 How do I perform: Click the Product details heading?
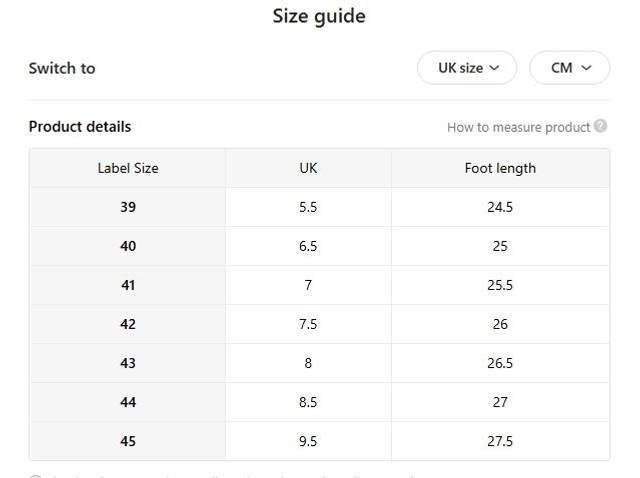(80, 127)
